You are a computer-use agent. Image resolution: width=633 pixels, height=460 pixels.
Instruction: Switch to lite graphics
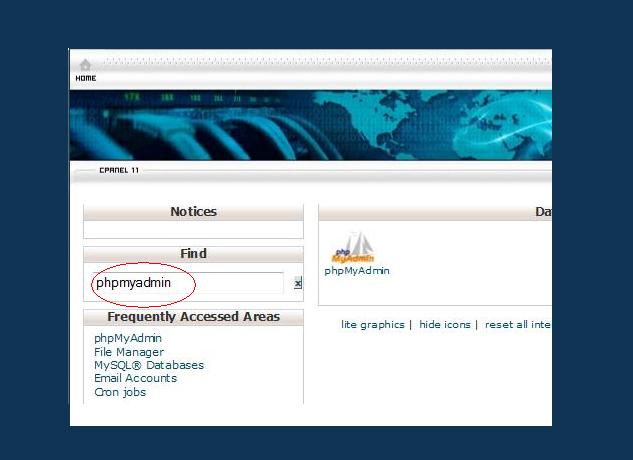coord(373,324)
